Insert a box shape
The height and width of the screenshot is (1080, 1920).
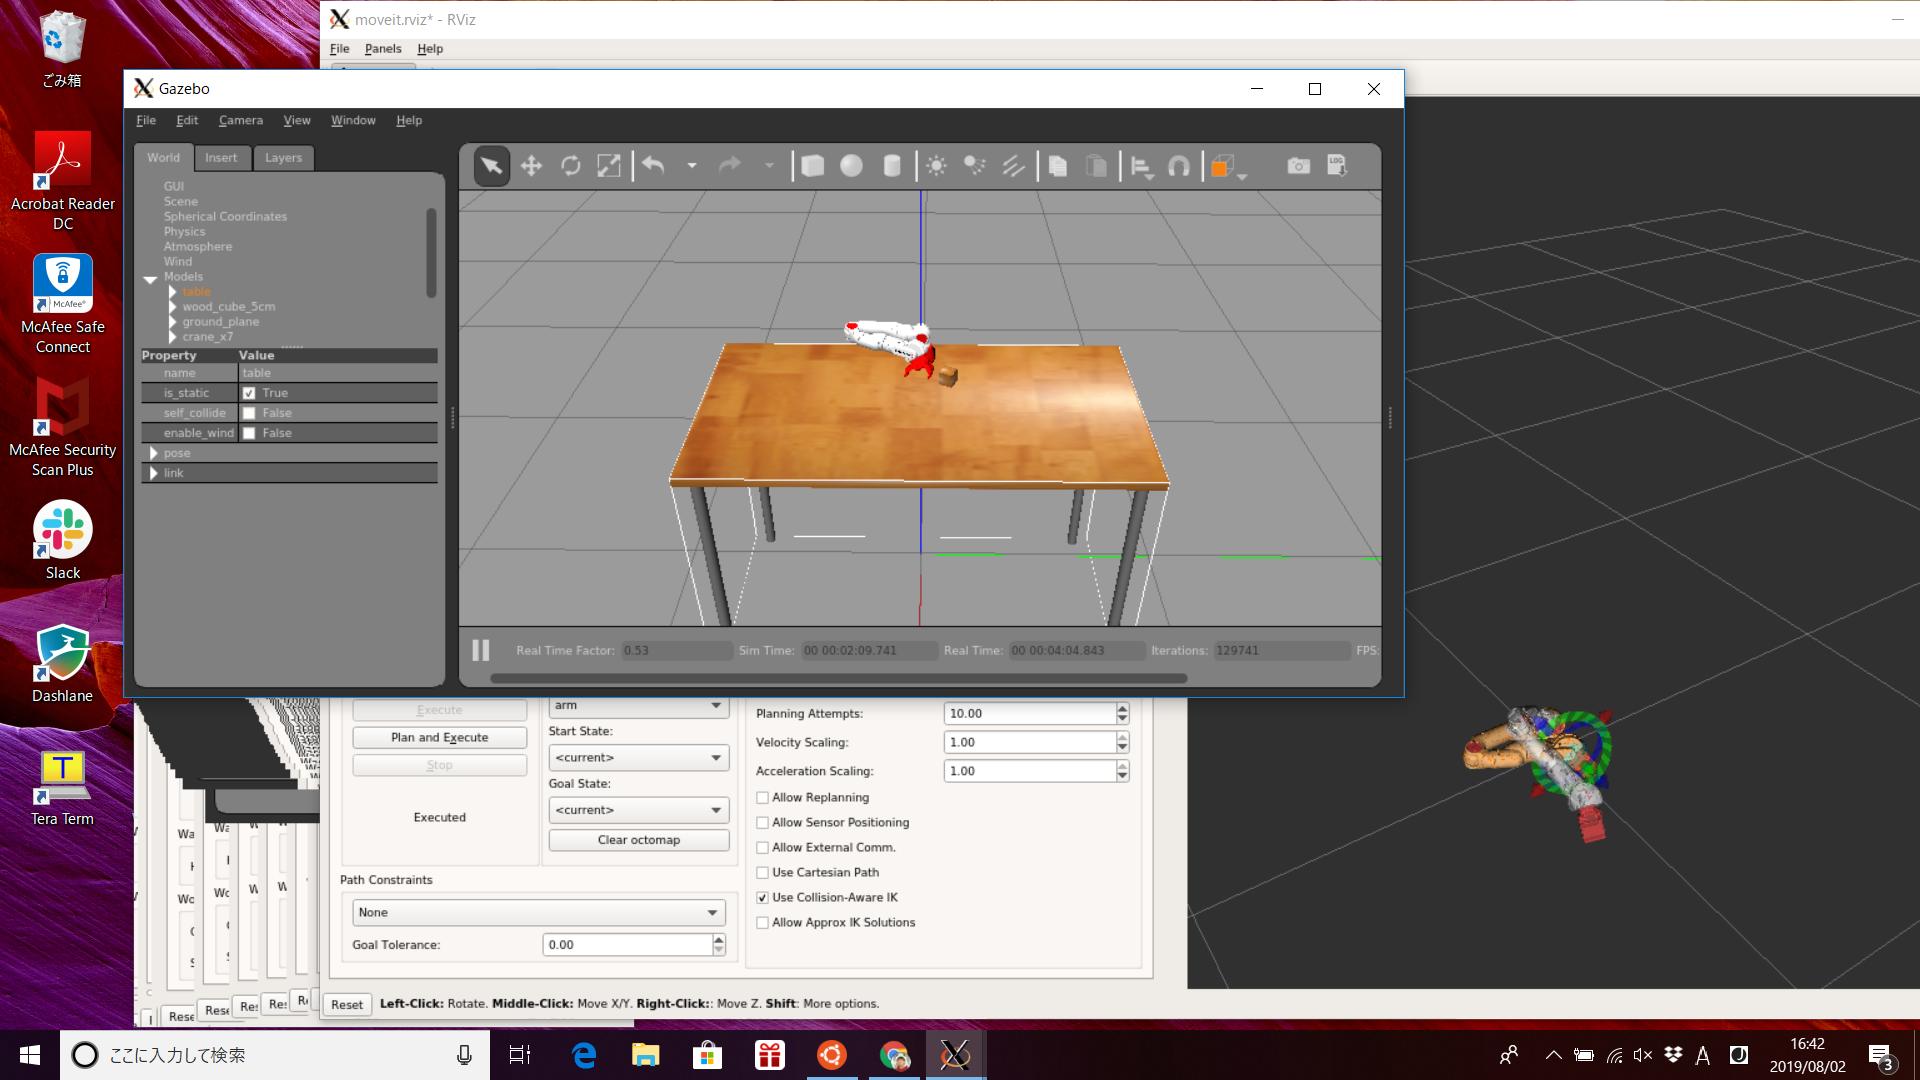point(813,166)
